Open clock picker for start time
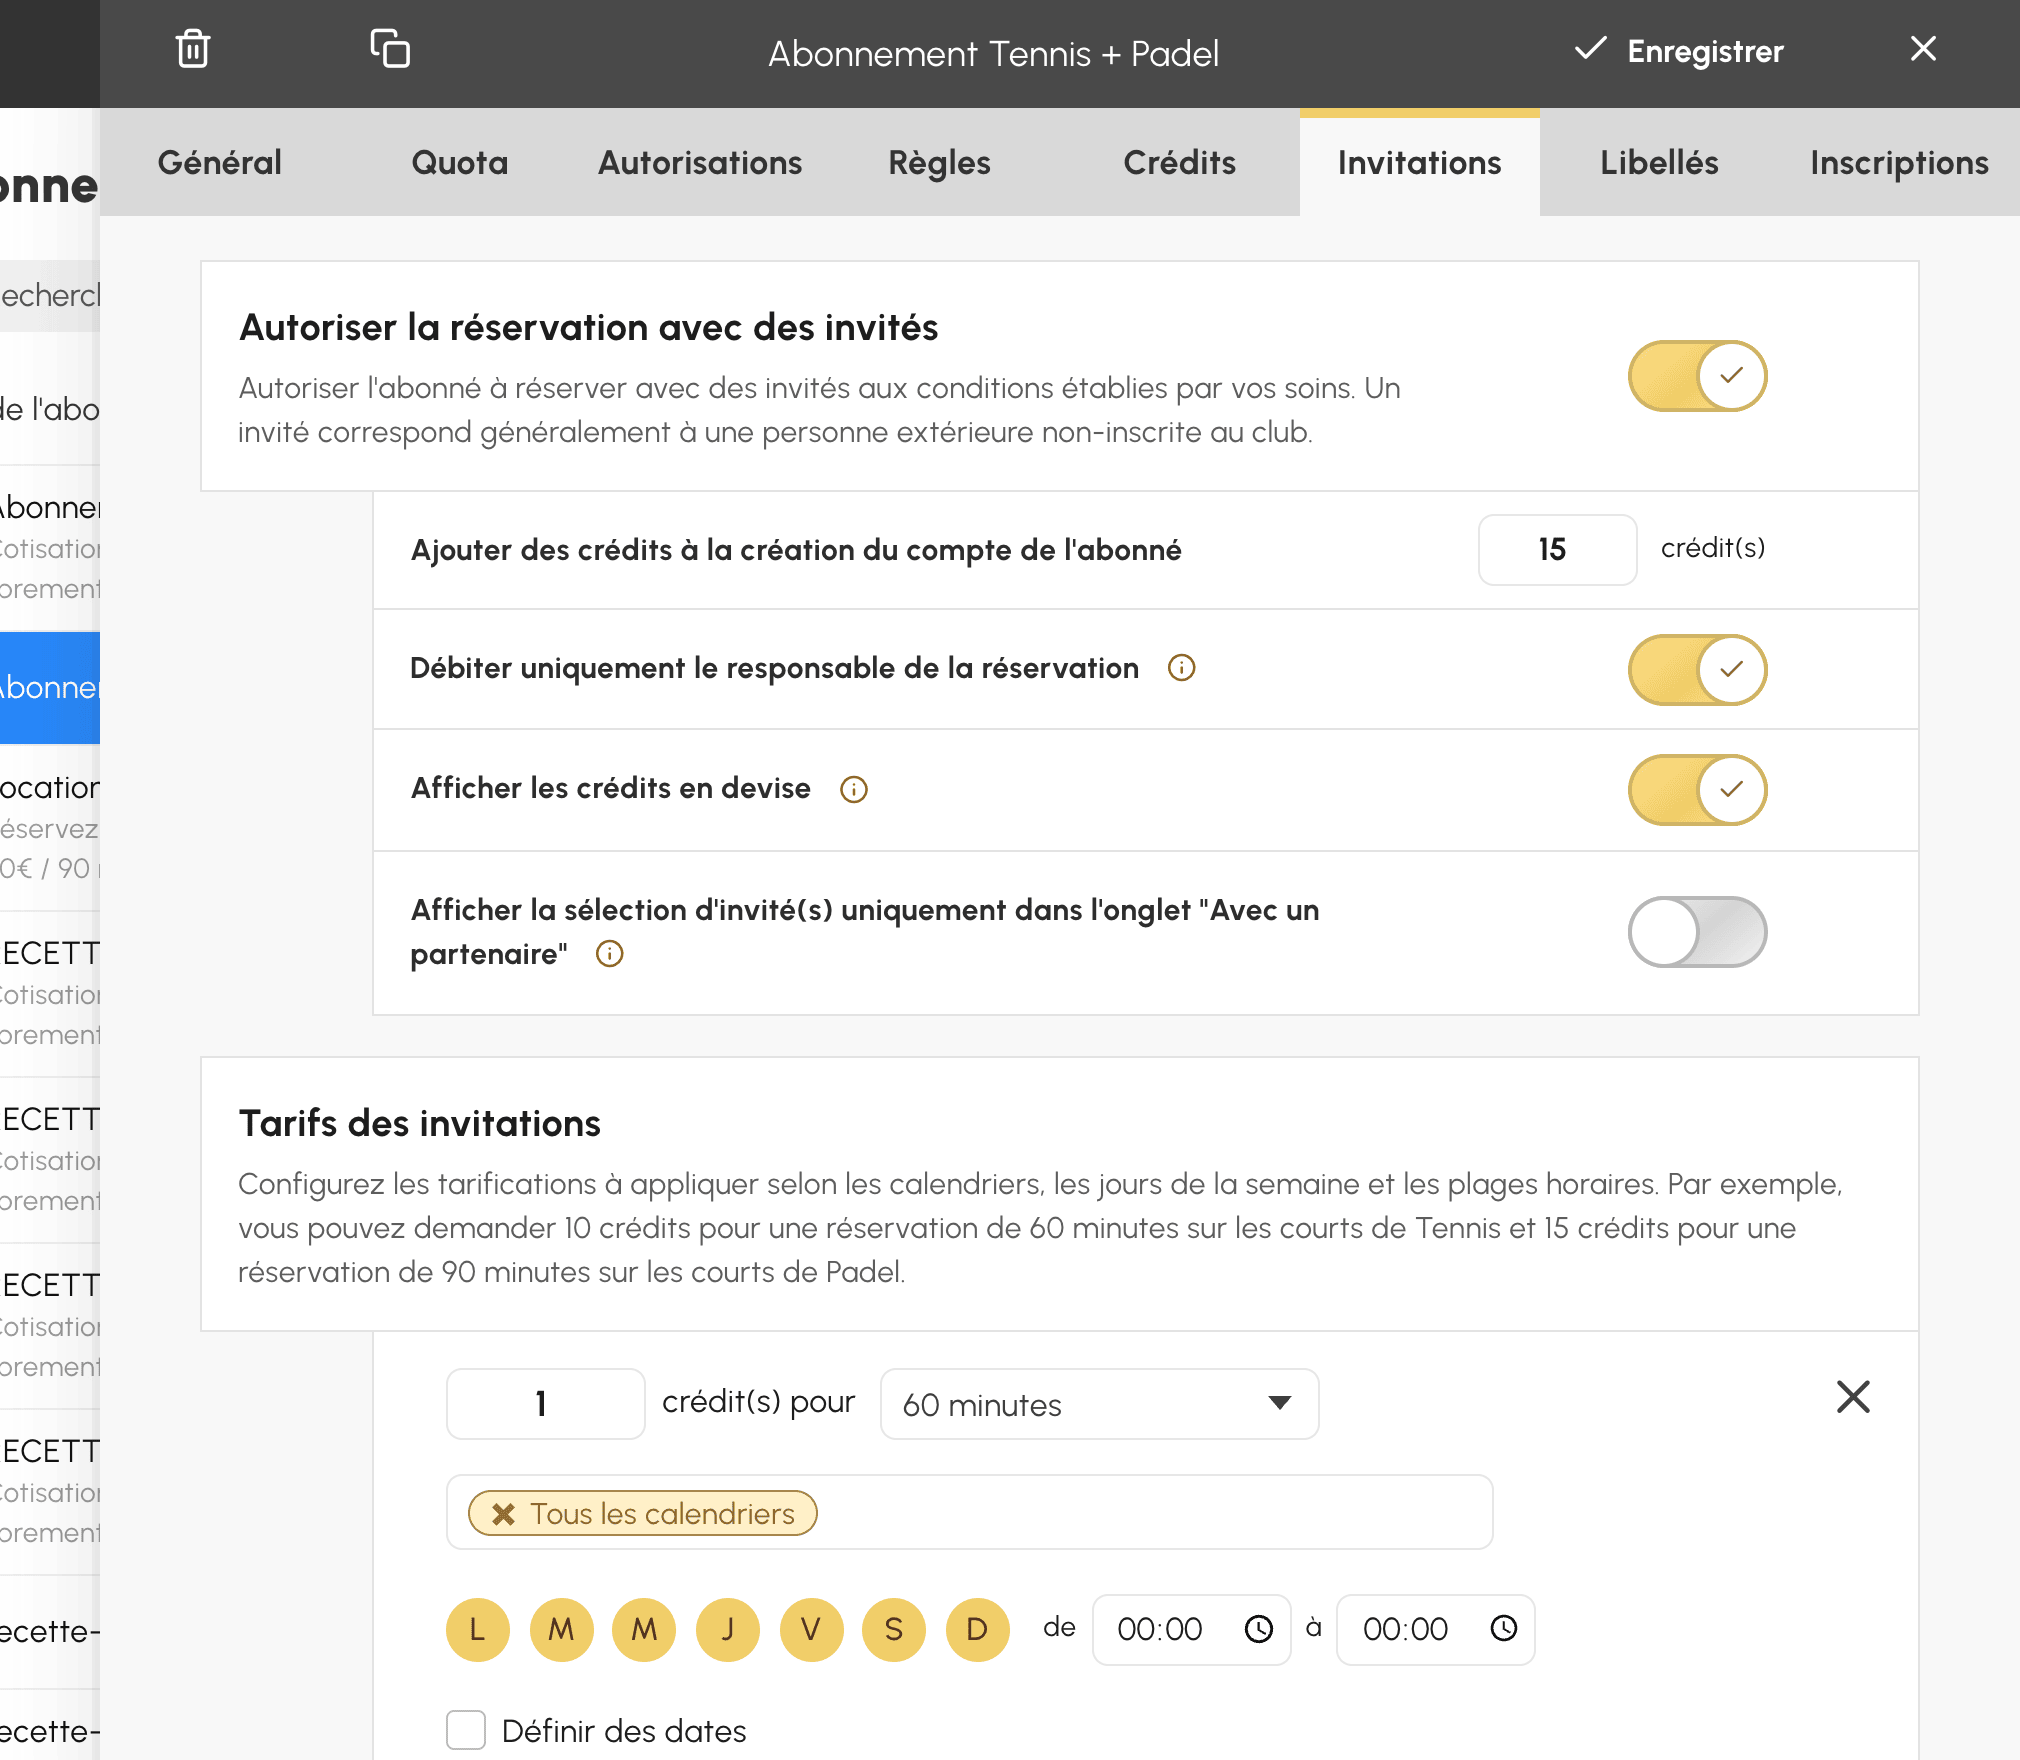 pos(1259,1630)
